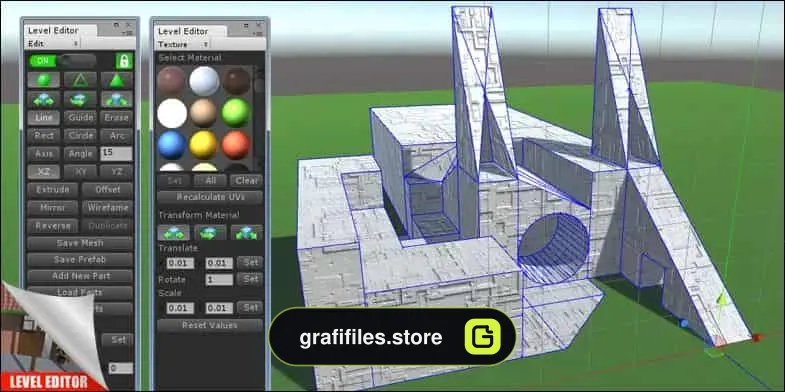Click the Rotate value field showing 1

[x=219, y=279]
